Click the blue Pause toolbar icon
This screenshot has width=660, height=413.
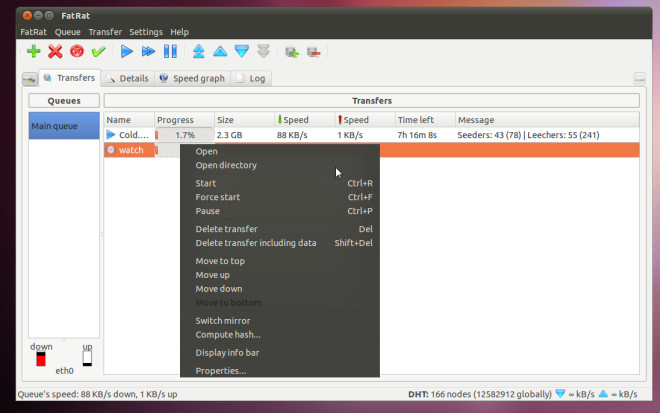click(170, 52)
